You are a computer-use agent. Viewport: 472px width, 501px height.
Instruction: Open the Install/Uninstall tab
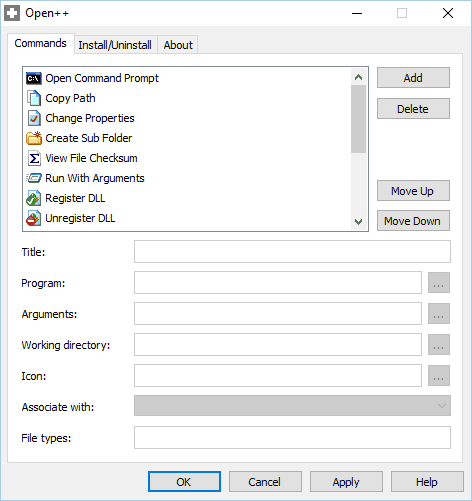(x=115, y=45)
